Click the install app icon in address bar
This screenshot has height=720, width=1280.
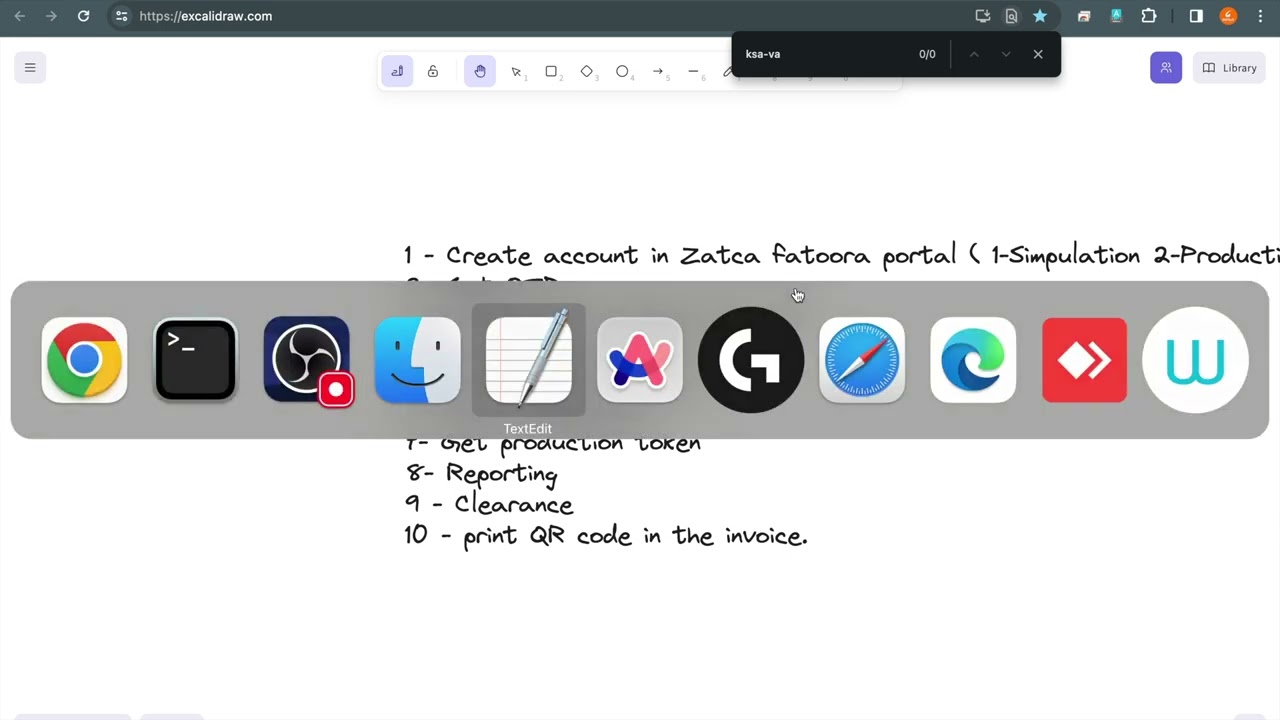coord(983,16)
